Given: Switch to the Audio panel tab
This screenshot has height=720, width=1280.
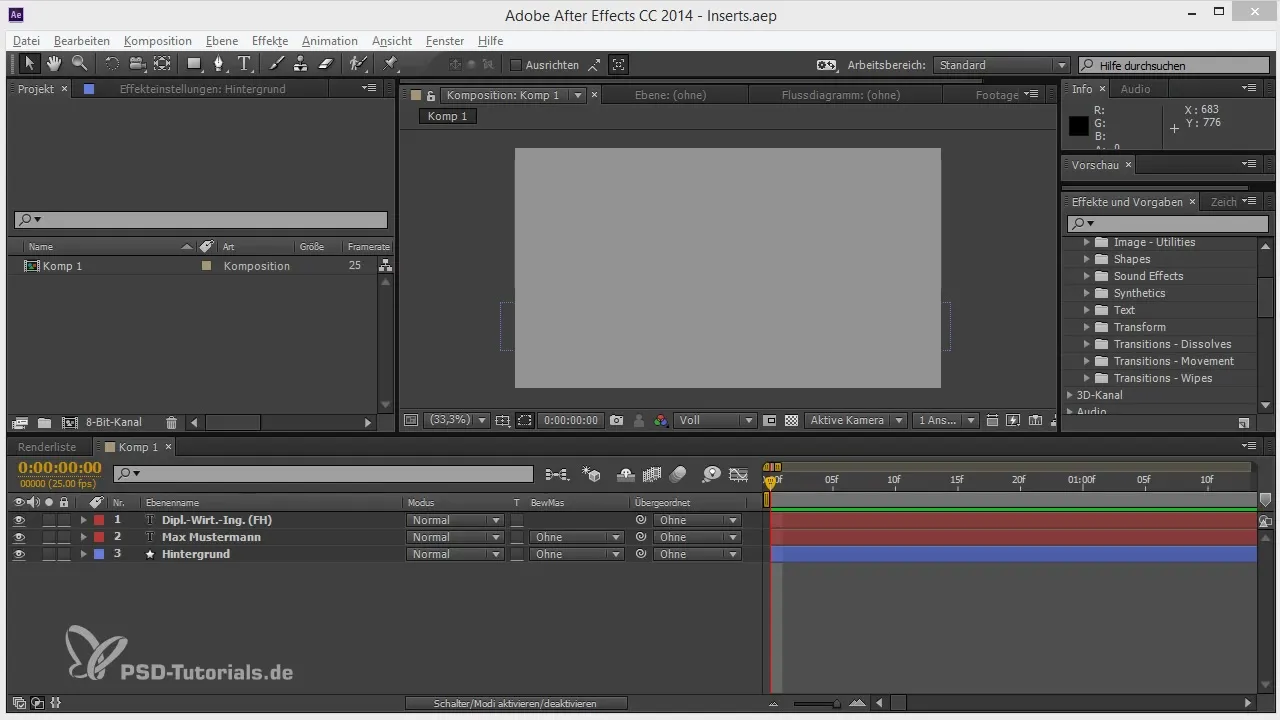Looking at the screenshot, I should click(1135, 89).
